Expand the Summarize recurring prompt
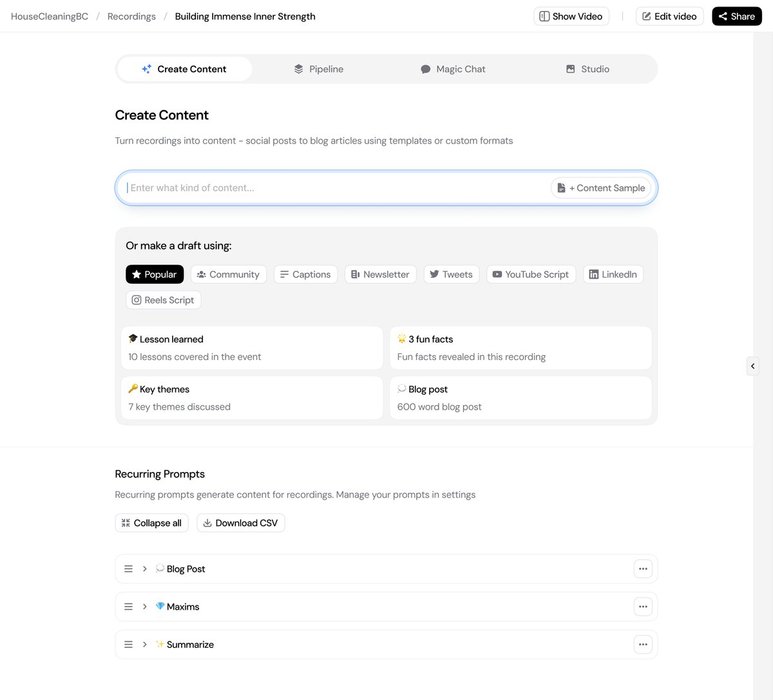This screenshot has width=773, height=700. 144,645
